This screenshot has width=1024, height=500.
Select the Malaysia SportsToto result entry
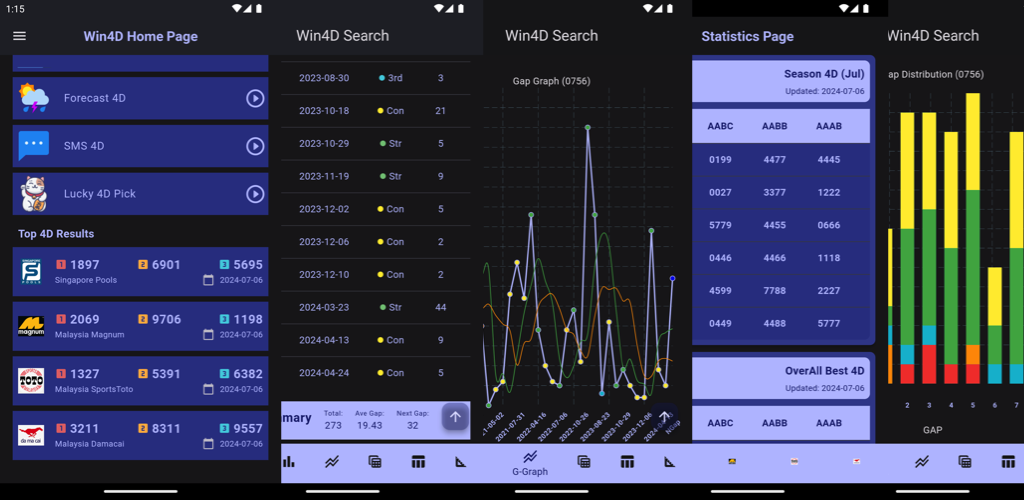140,380
